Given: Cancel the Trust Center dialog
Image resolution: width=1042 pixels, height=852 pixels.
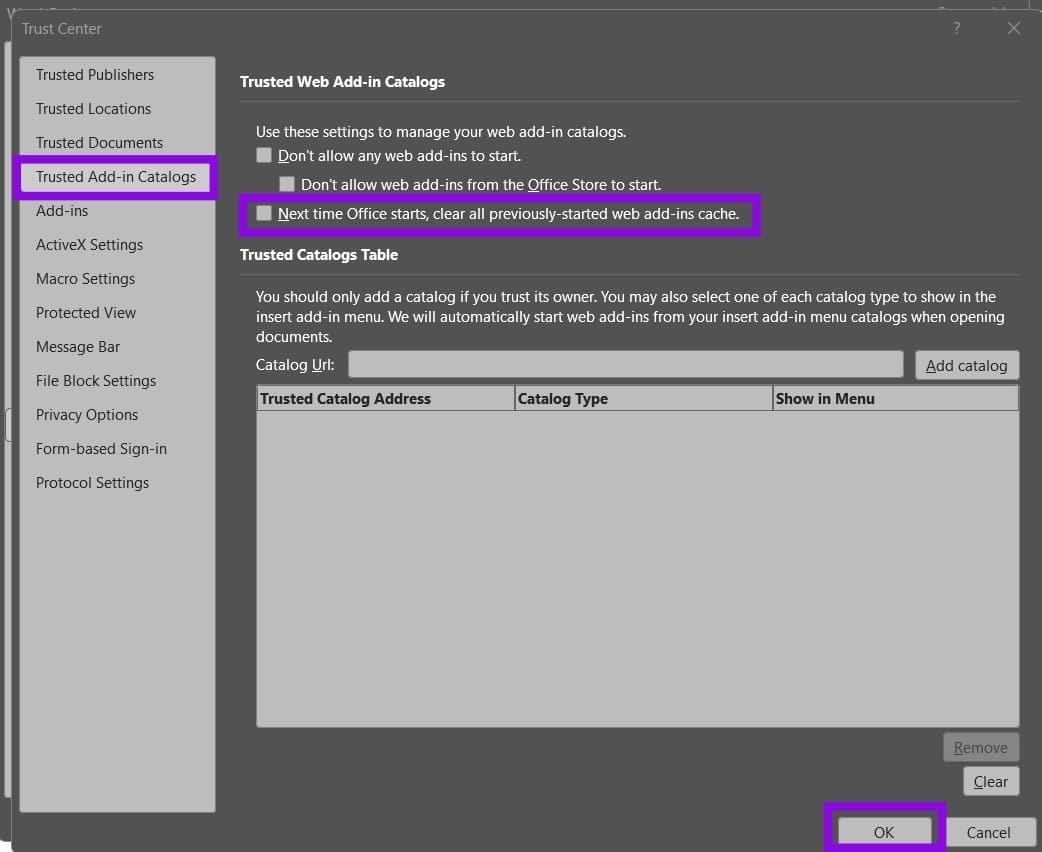Looking at the screenshot, I should 988,832.
